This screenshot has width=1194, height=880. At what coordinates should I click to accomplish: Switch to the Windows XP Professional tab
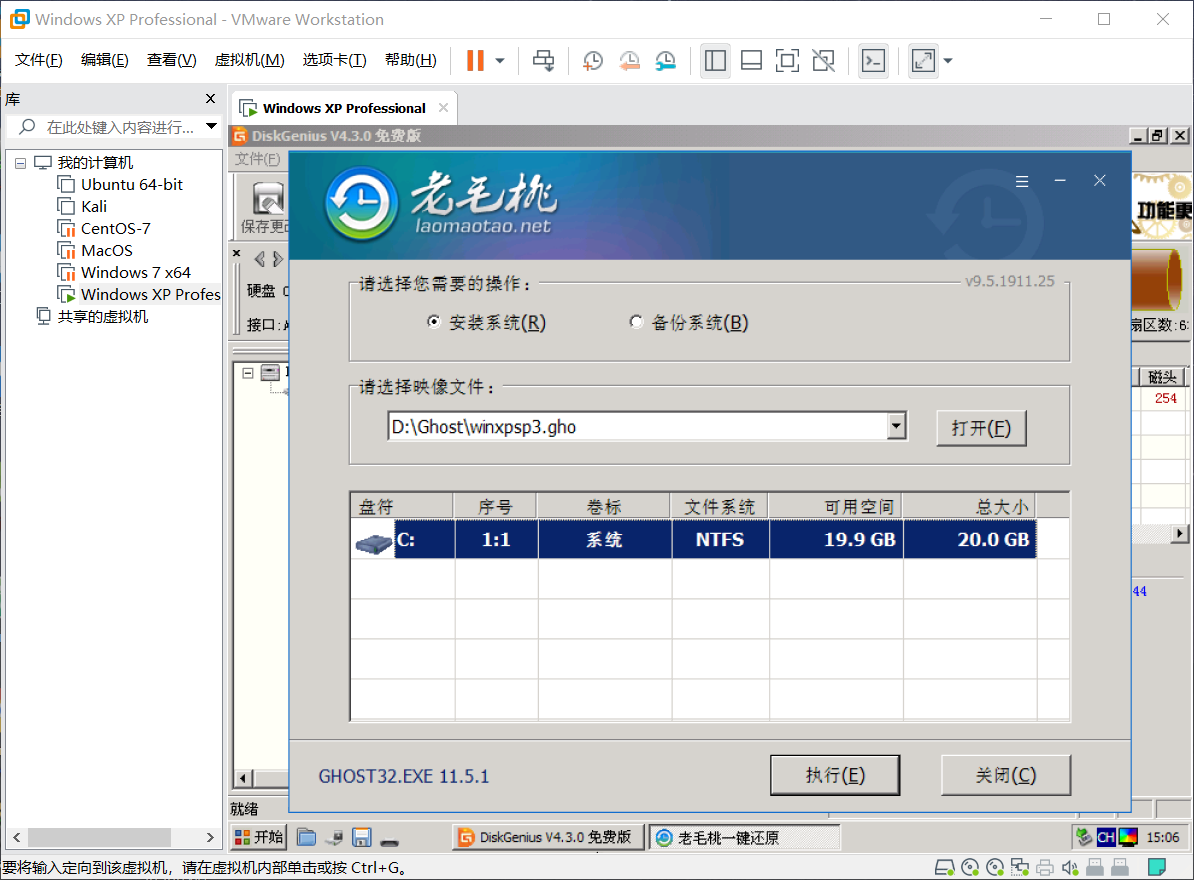344,107
